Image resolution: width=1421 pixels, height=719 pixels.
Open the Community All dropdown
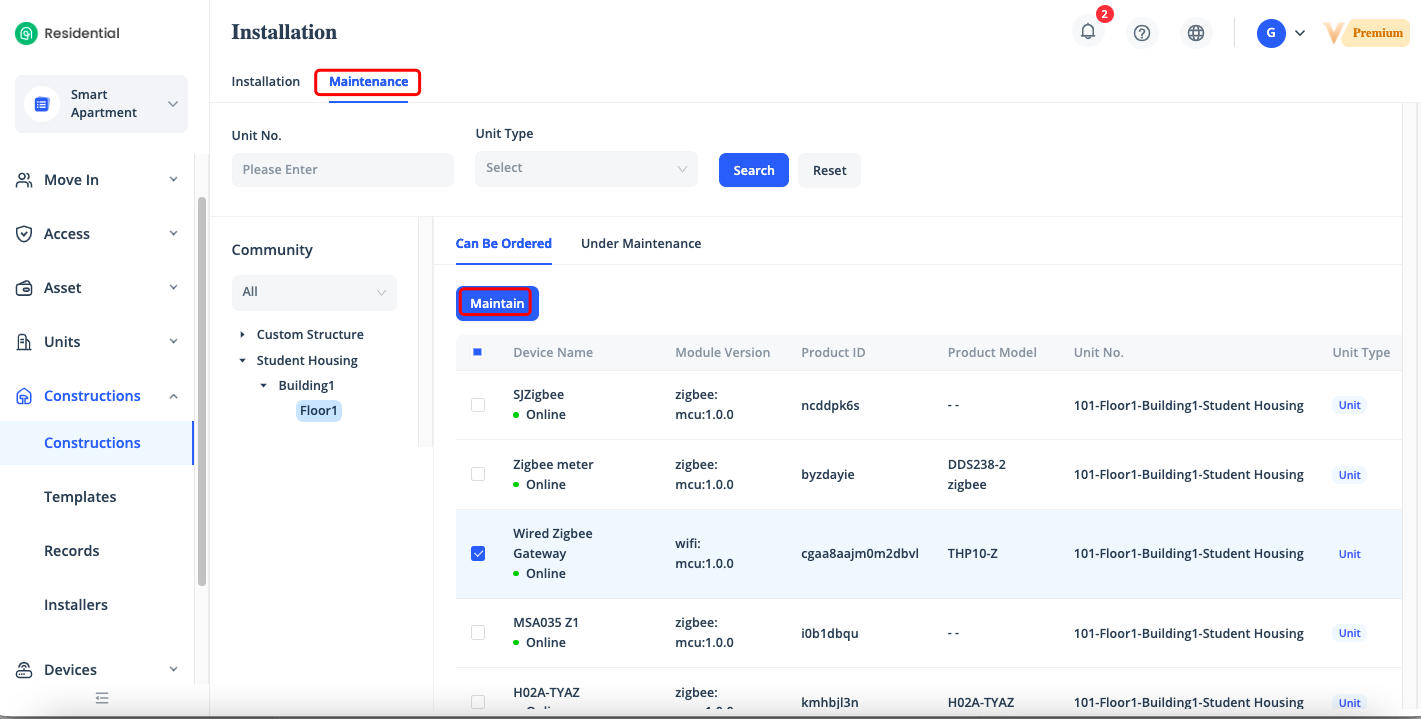pos(314,292)
